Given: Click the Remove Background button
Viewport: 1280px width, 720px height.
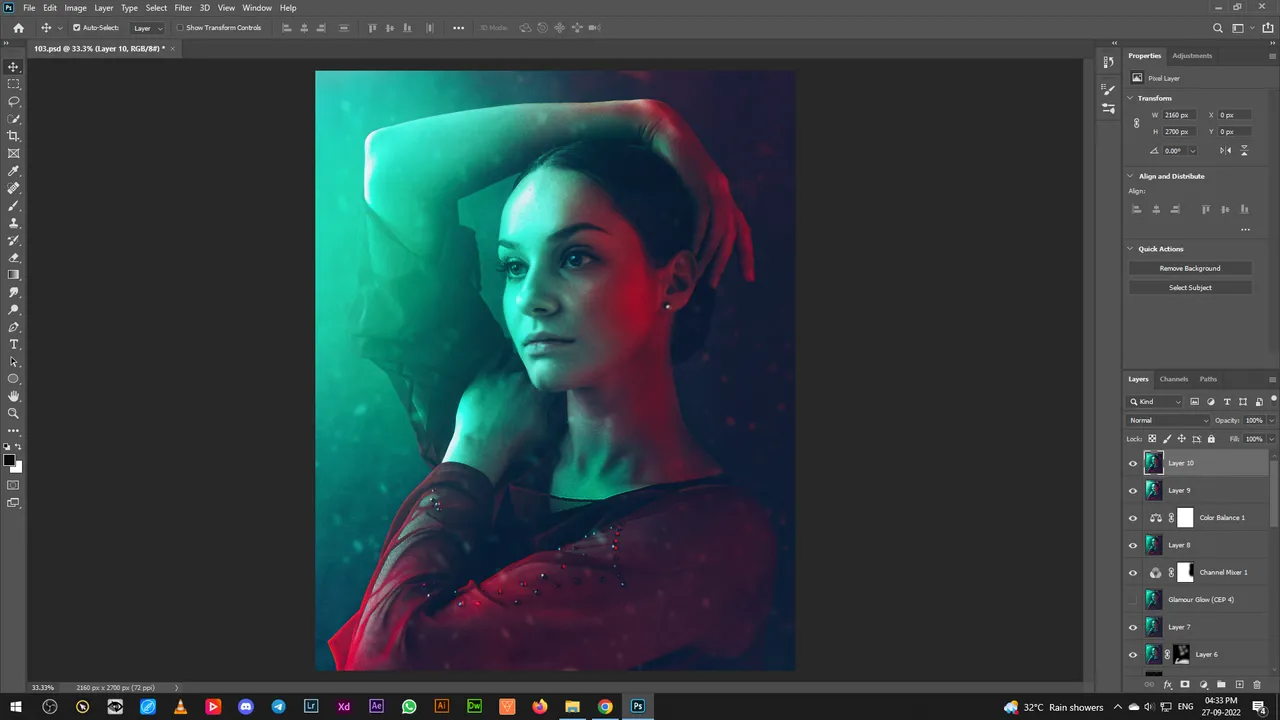Looking at the screenshot, I should [1190, 268].
